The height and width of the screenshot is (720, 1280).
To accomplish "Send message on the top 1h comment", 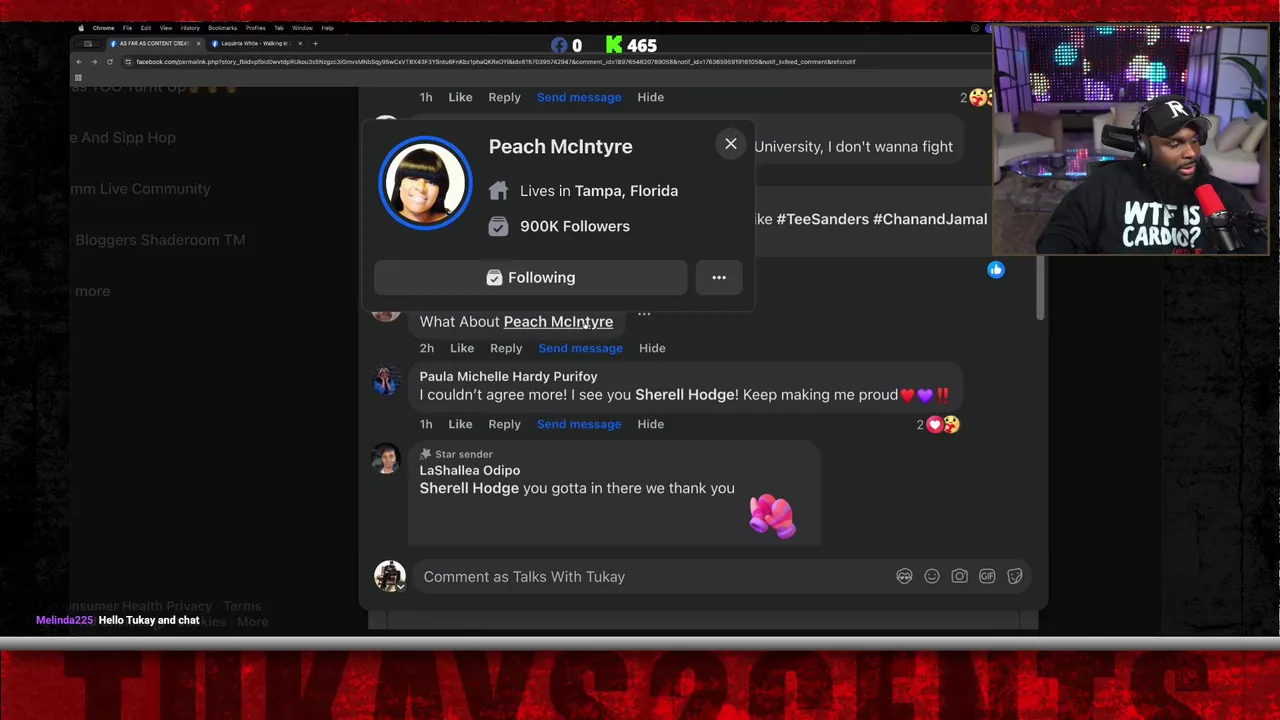I will point(579,97).
